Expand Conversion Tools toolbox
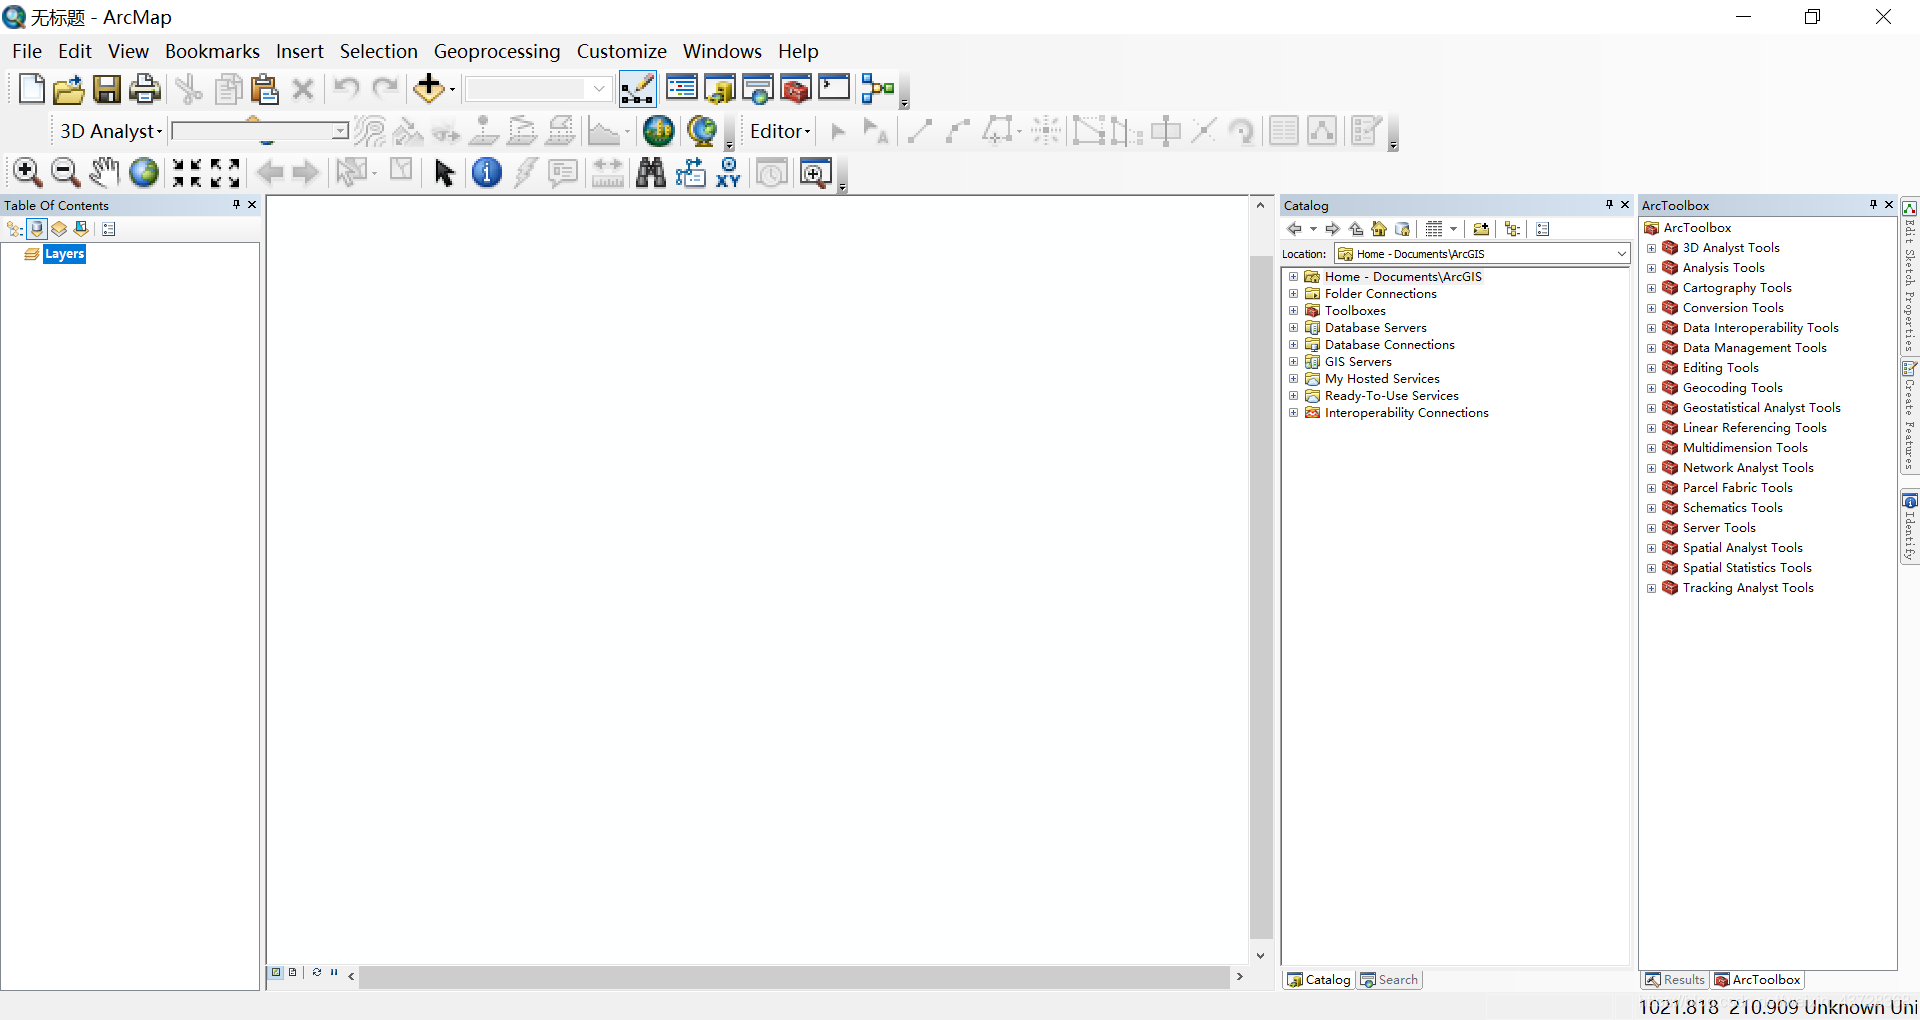 tap(1651, 308)
